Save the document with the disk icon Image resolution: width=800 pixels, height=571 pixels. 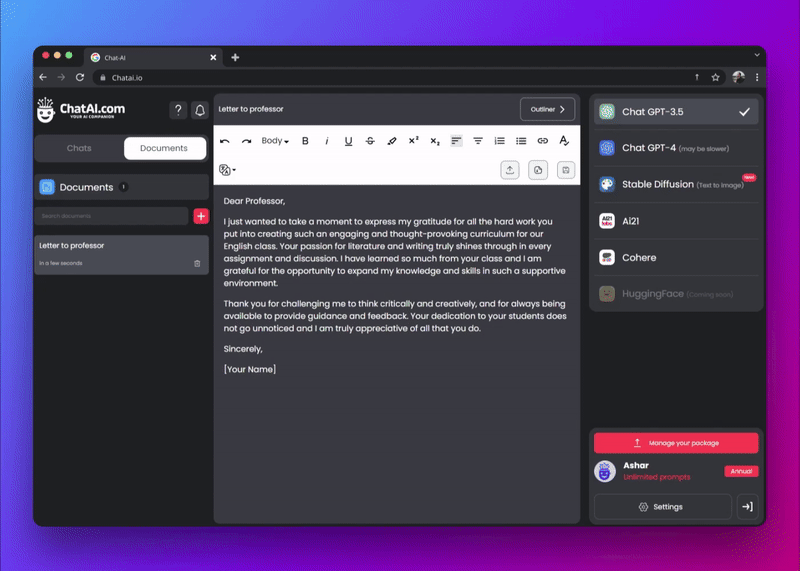(566, 170)
